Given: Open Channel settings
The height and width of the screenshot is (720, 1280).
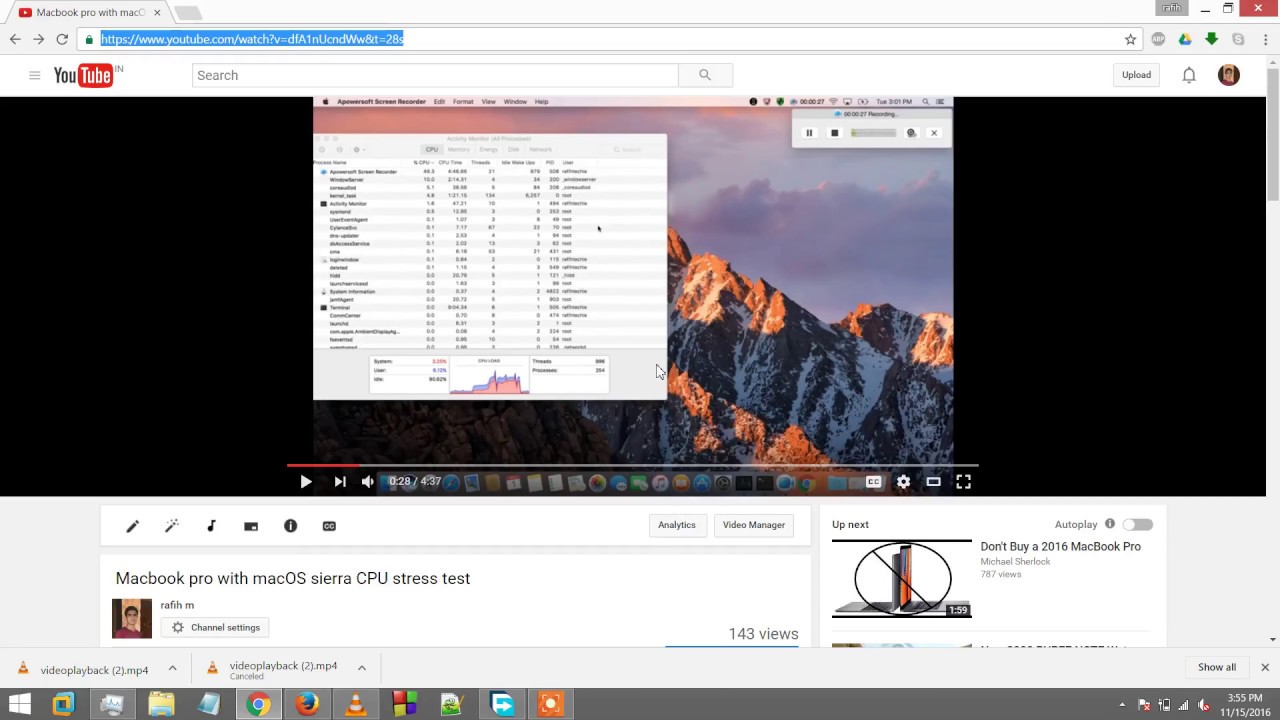Looking at the screenshot, I should (215, 628).
